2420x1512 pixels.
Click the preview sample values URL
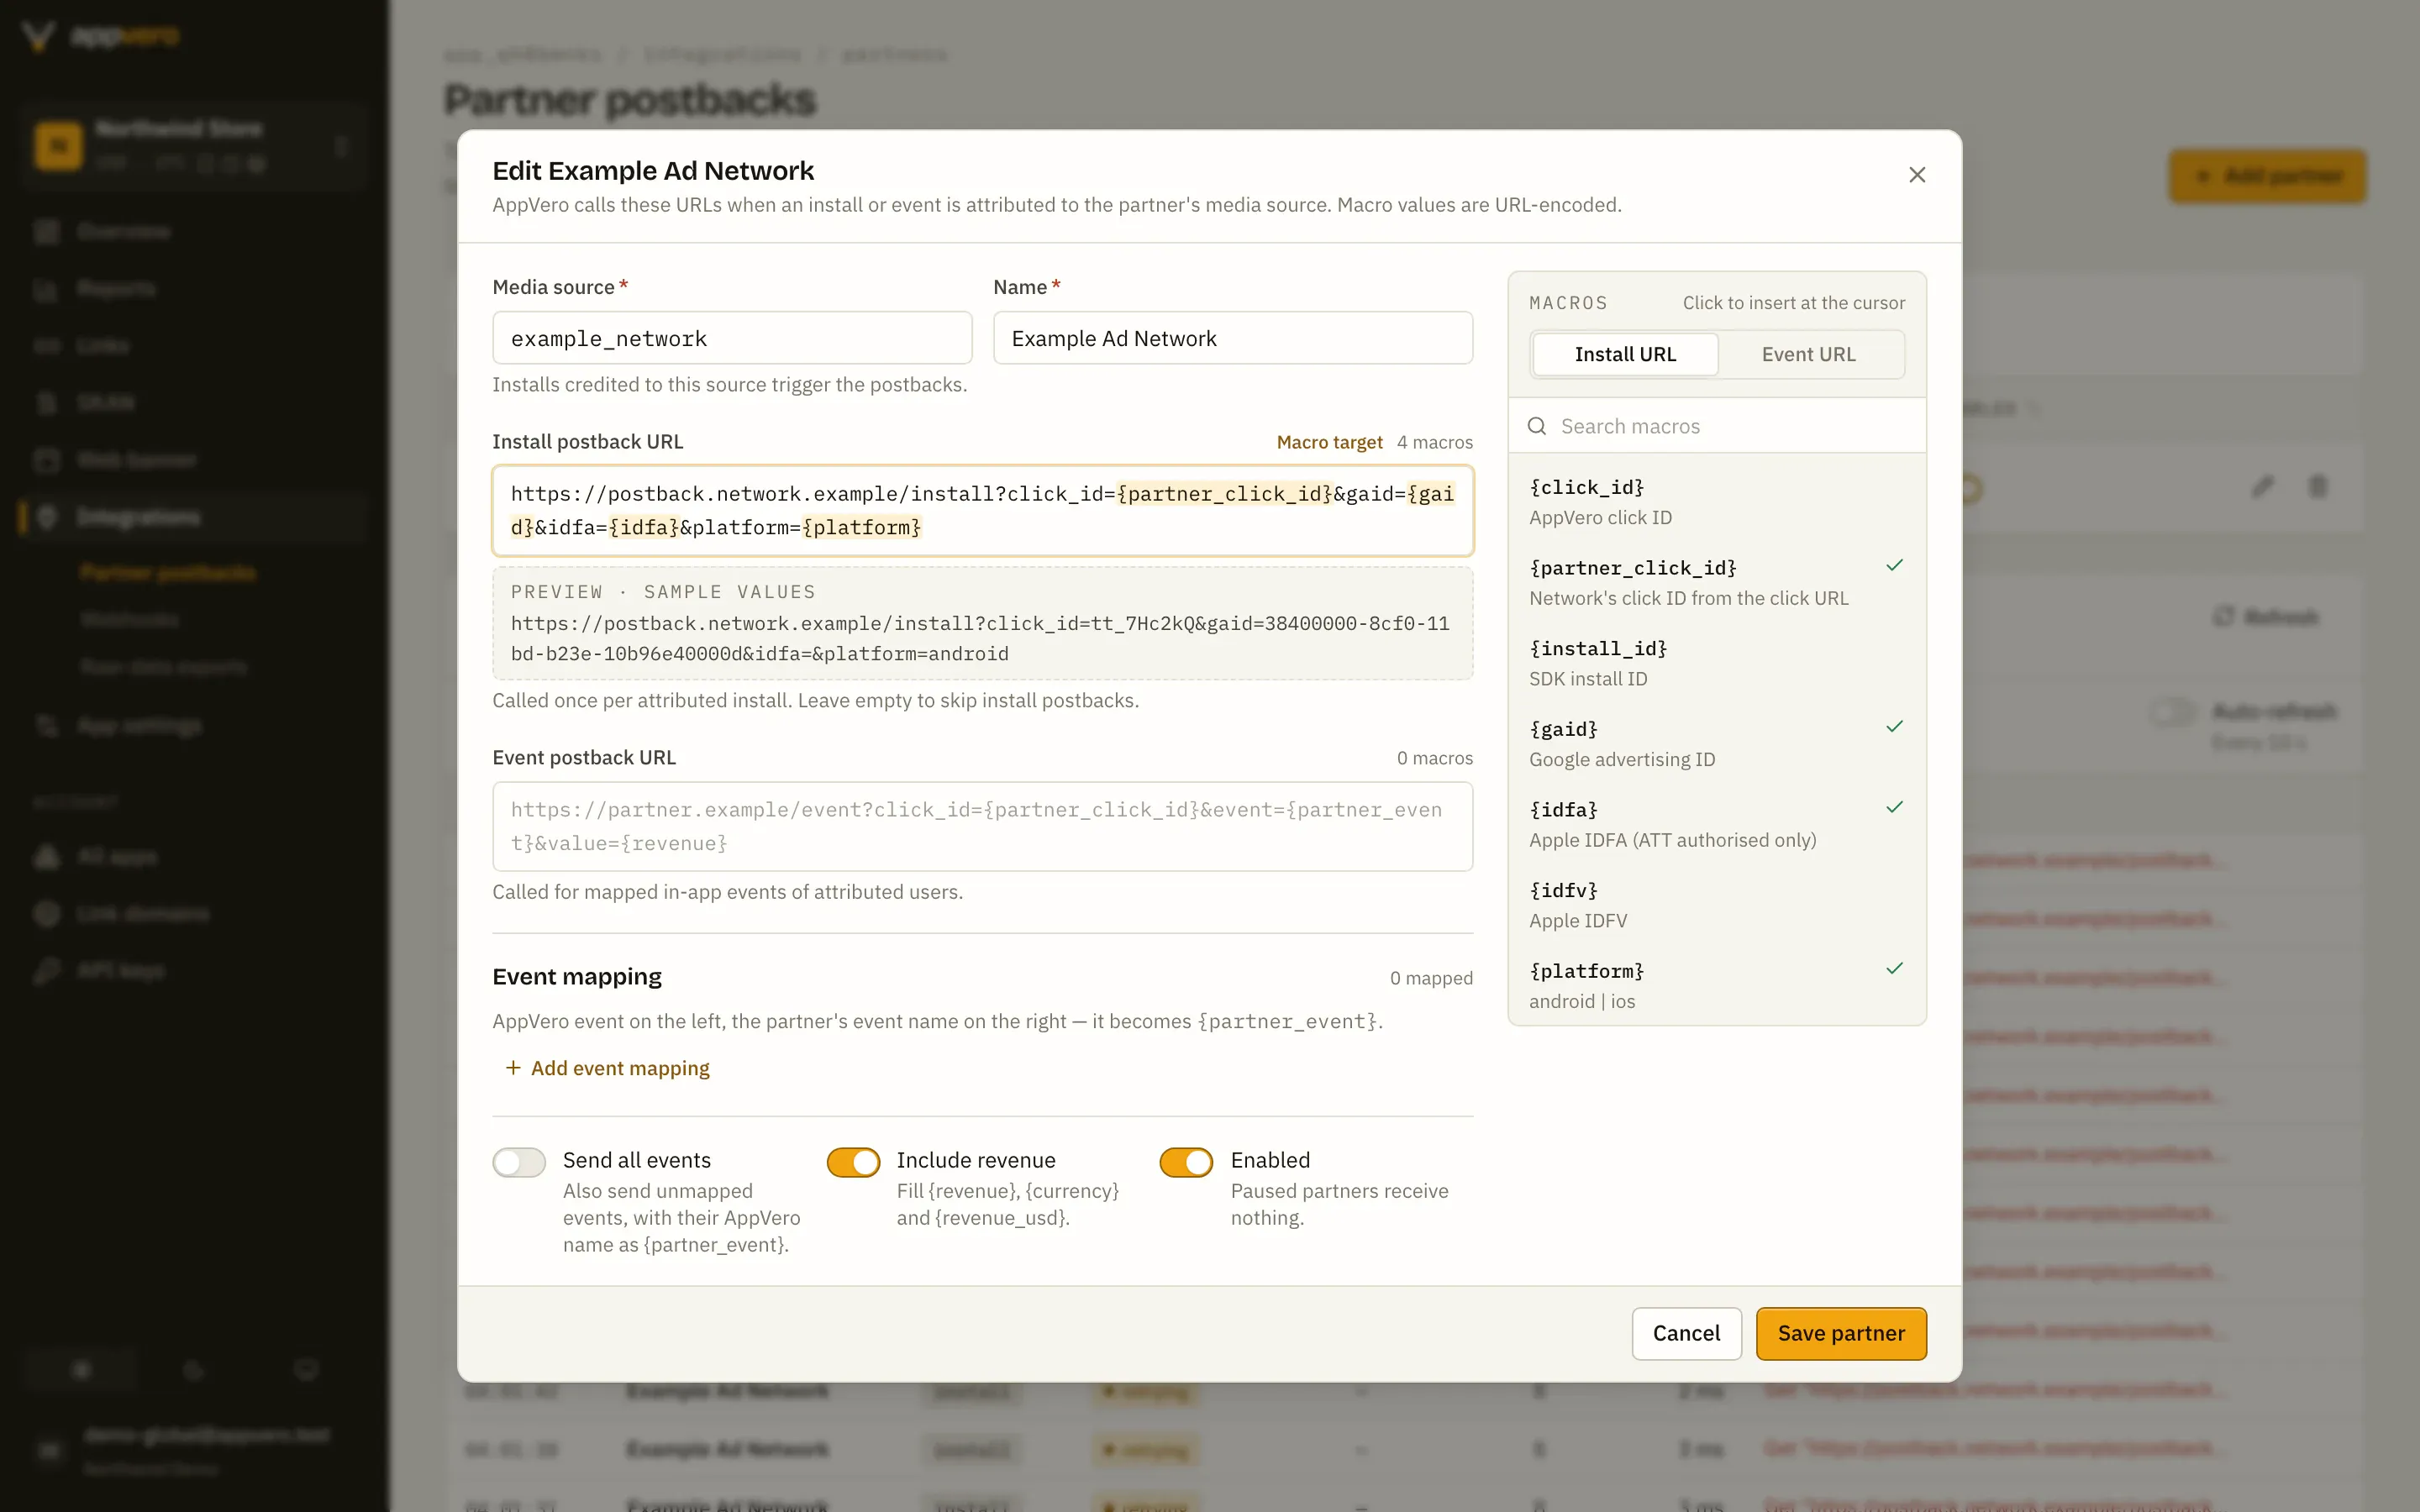click(980, 638)
